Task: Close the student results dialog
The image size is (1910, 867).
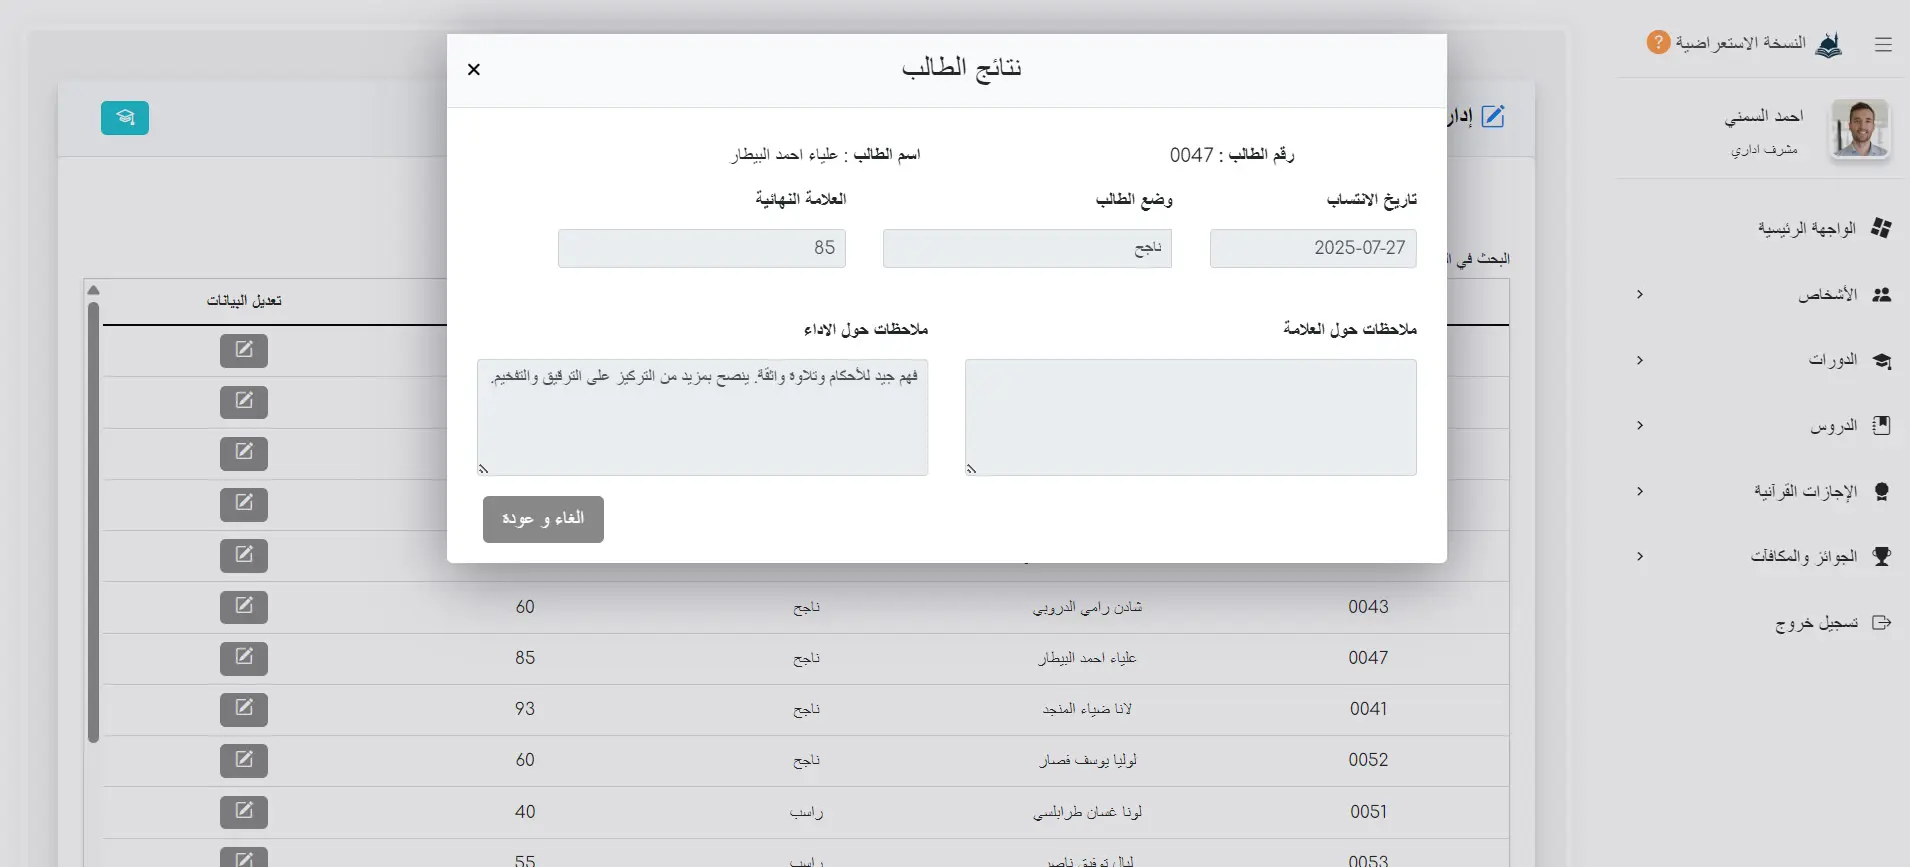Action: pyautogui.click(x=474, y=69)
